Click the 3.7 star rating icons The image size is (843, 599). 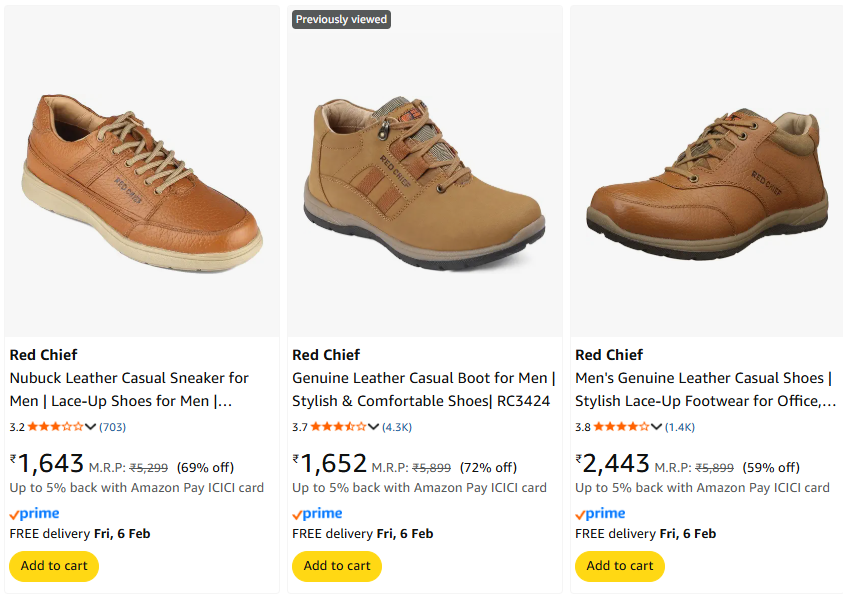tap(339, 427)
